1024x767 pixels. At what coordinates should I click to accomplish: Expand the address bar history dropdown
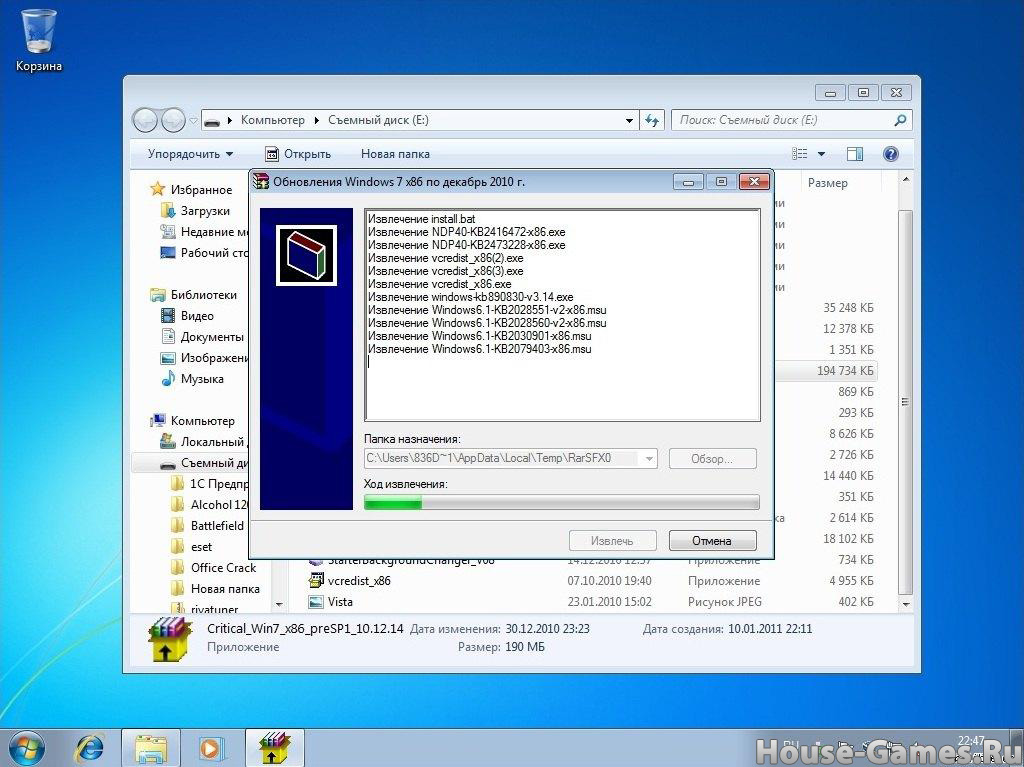click(x=629, y=120)
